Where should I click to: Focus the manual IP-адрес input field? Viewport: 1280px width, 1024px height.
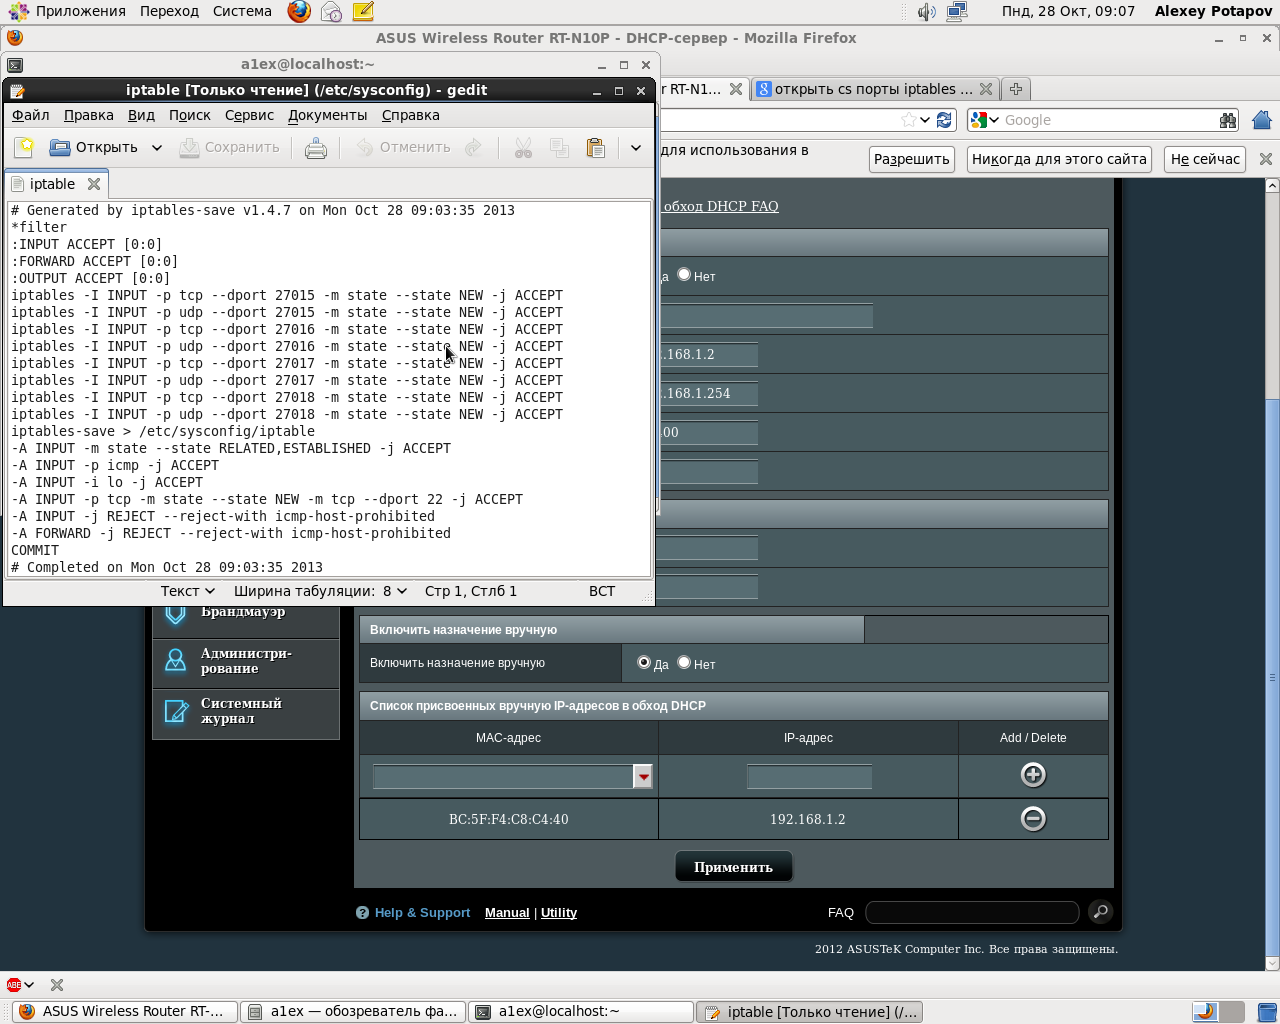coord(809,777)
